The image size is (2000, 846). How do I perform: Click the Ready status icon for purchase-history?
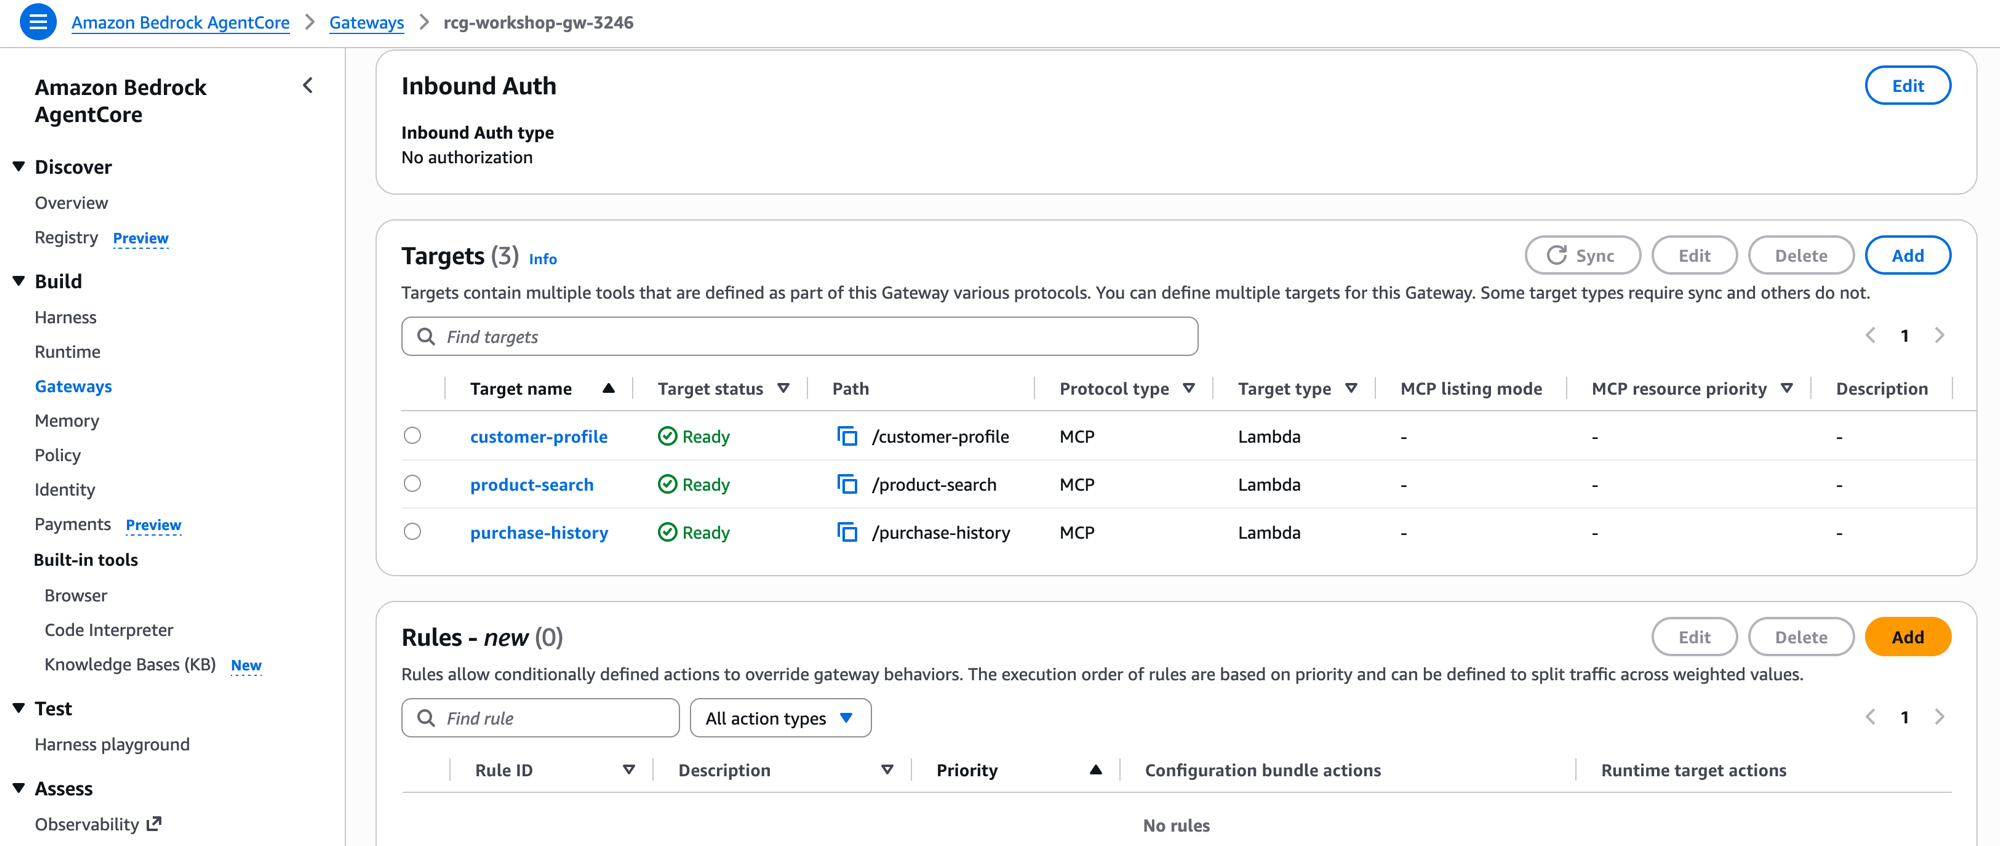pos(667,532)
